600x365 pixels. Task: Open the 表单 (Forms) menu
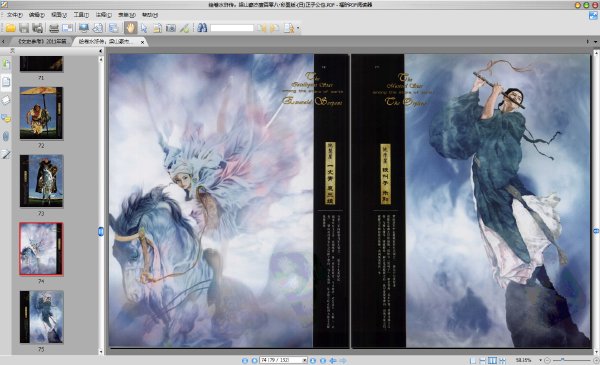point(126,15)
